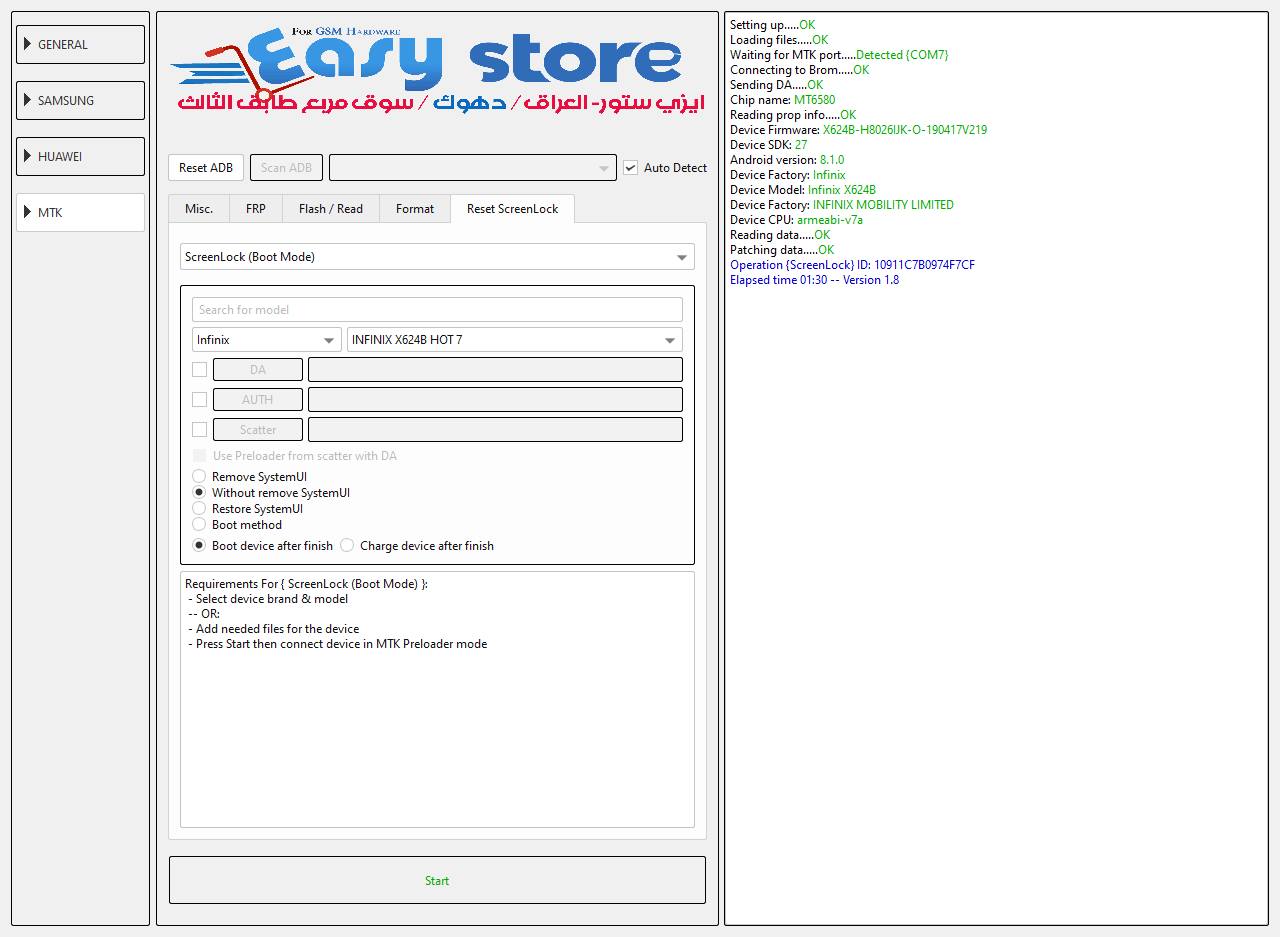Open the INFINIX X624B HOT 7 model dropdown
The height and width of the screenshot is (937, 1280).
click(x=515, y=340)
